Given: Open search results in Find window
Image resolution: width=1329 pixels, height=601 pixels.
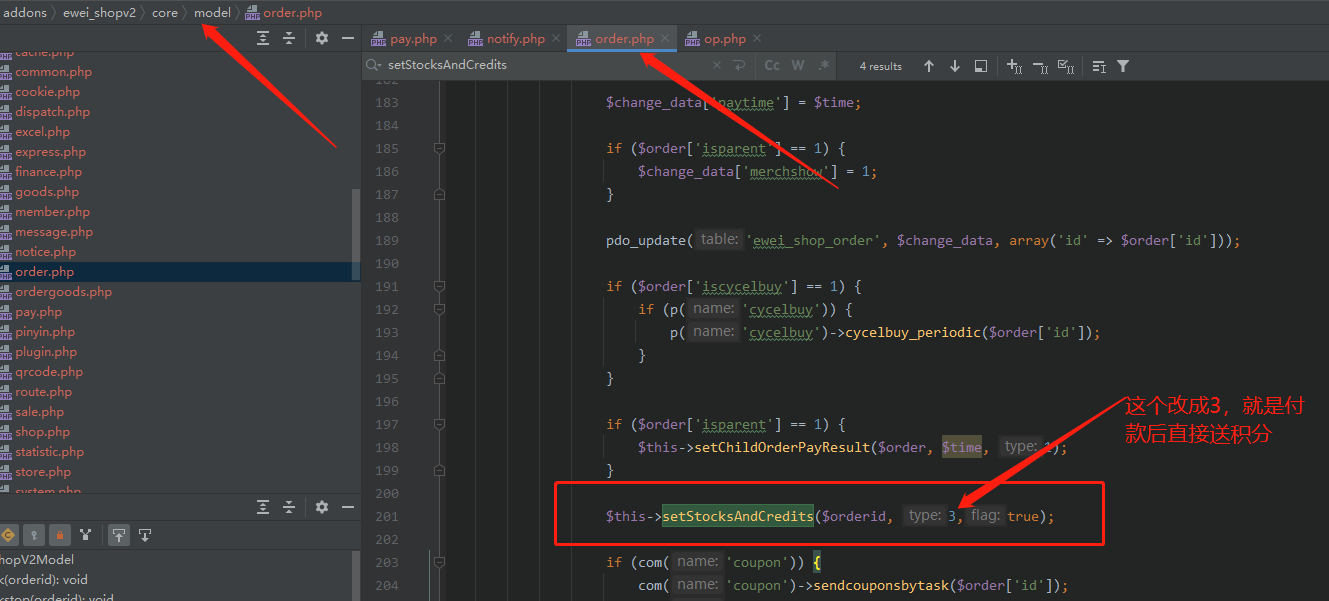Looking at the screenshot, I should pos(981,66).
